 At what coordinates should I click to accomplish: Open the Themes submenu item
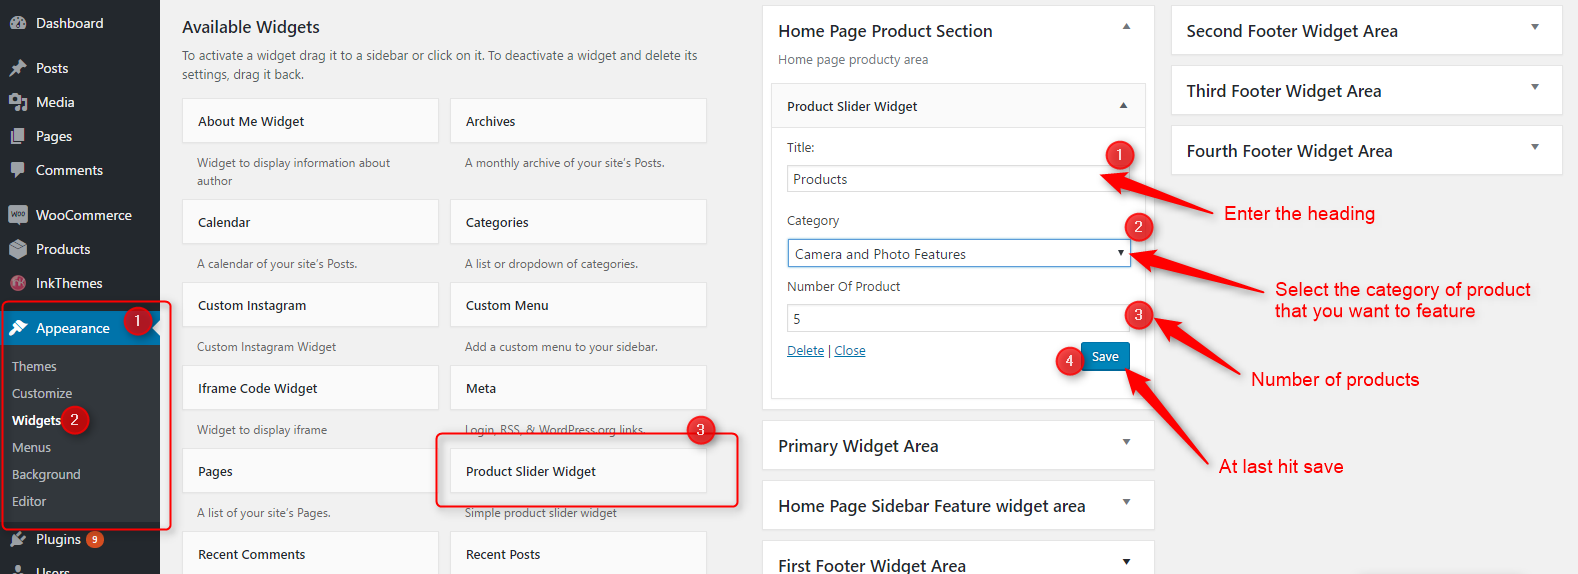click(x=34, y=366)
